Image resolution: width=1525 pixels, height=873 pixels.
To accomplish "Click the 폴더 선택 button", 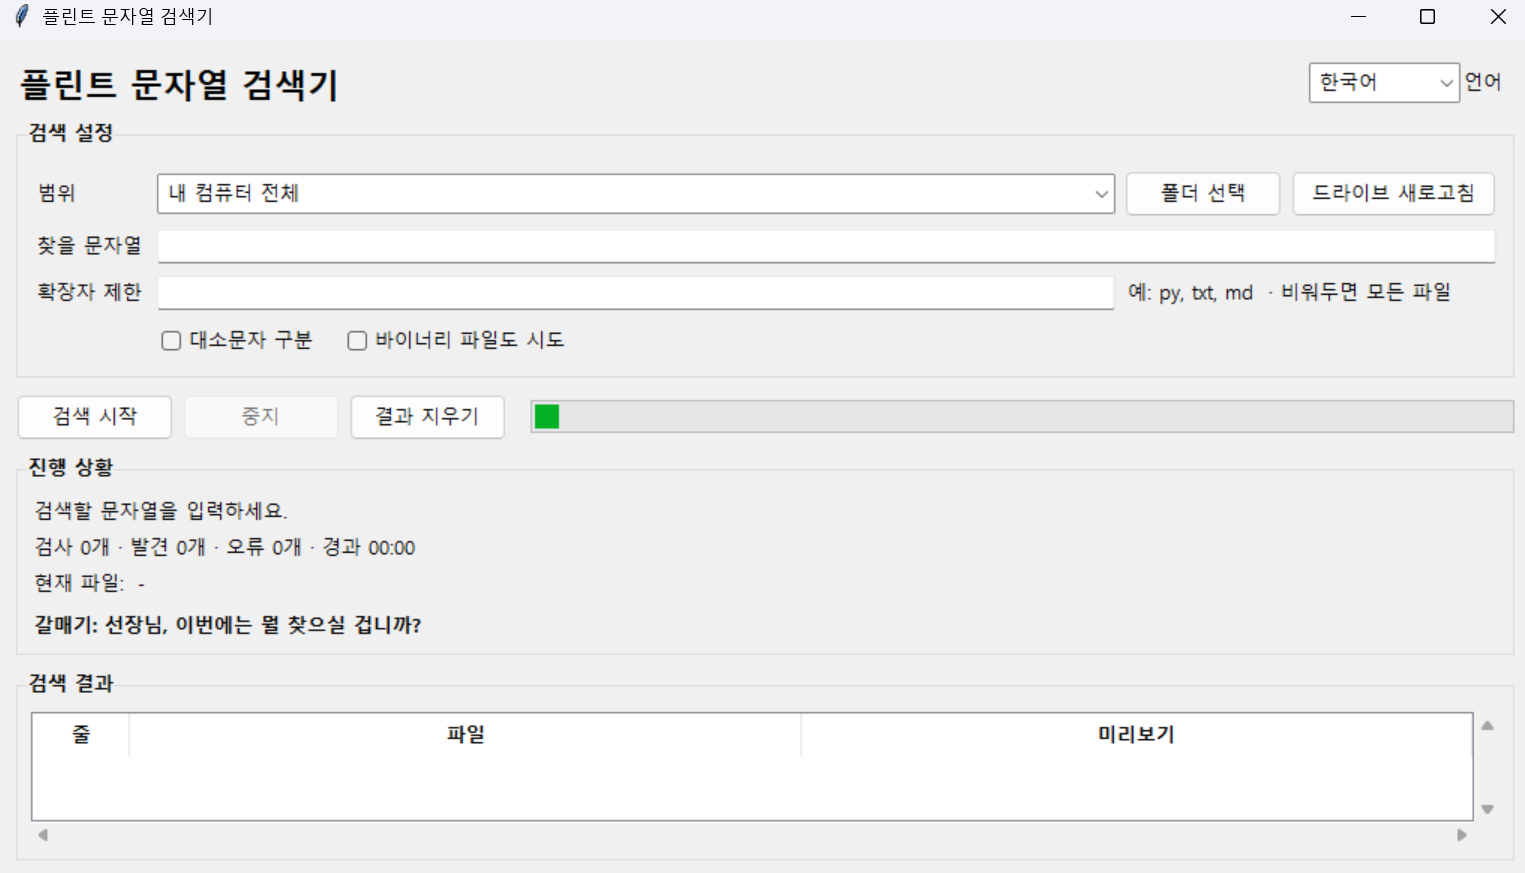I will [x=1203, y=194].
